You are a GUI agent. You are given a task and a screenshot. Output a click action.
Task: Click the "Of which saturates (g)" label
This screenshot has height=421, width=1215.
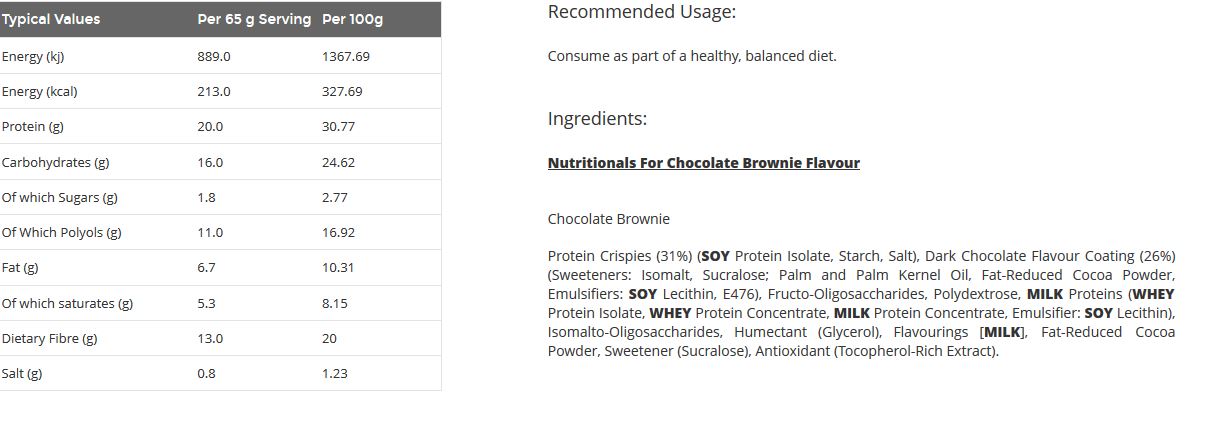pyautogui.click(x=67, y=303)
